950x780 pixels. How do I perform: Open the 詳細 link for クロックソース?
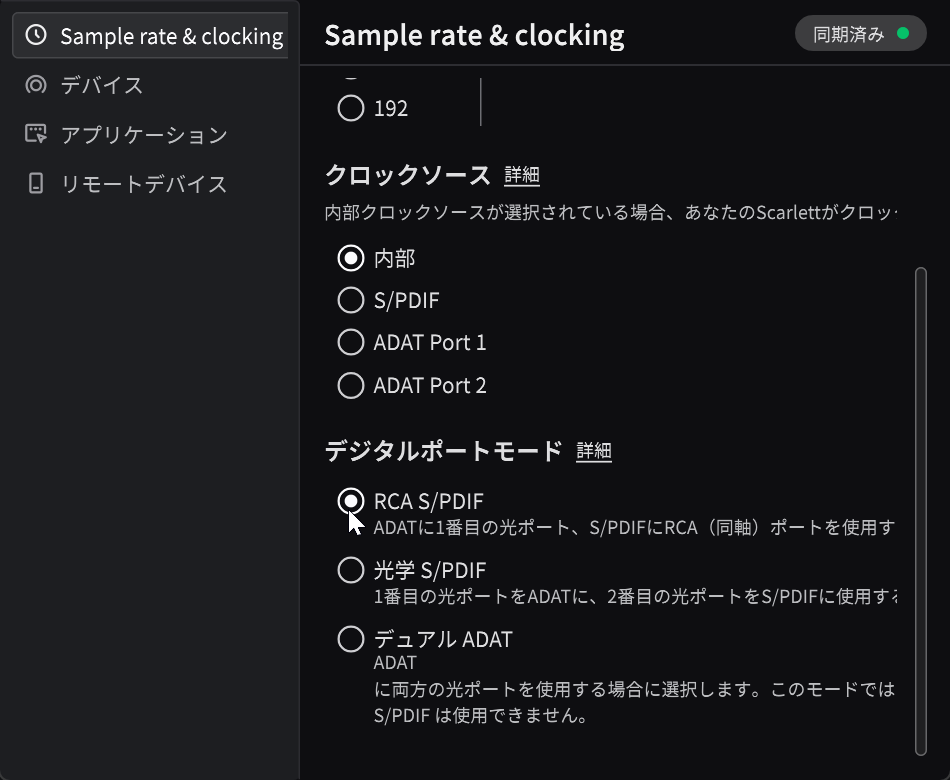click(522, 175)
